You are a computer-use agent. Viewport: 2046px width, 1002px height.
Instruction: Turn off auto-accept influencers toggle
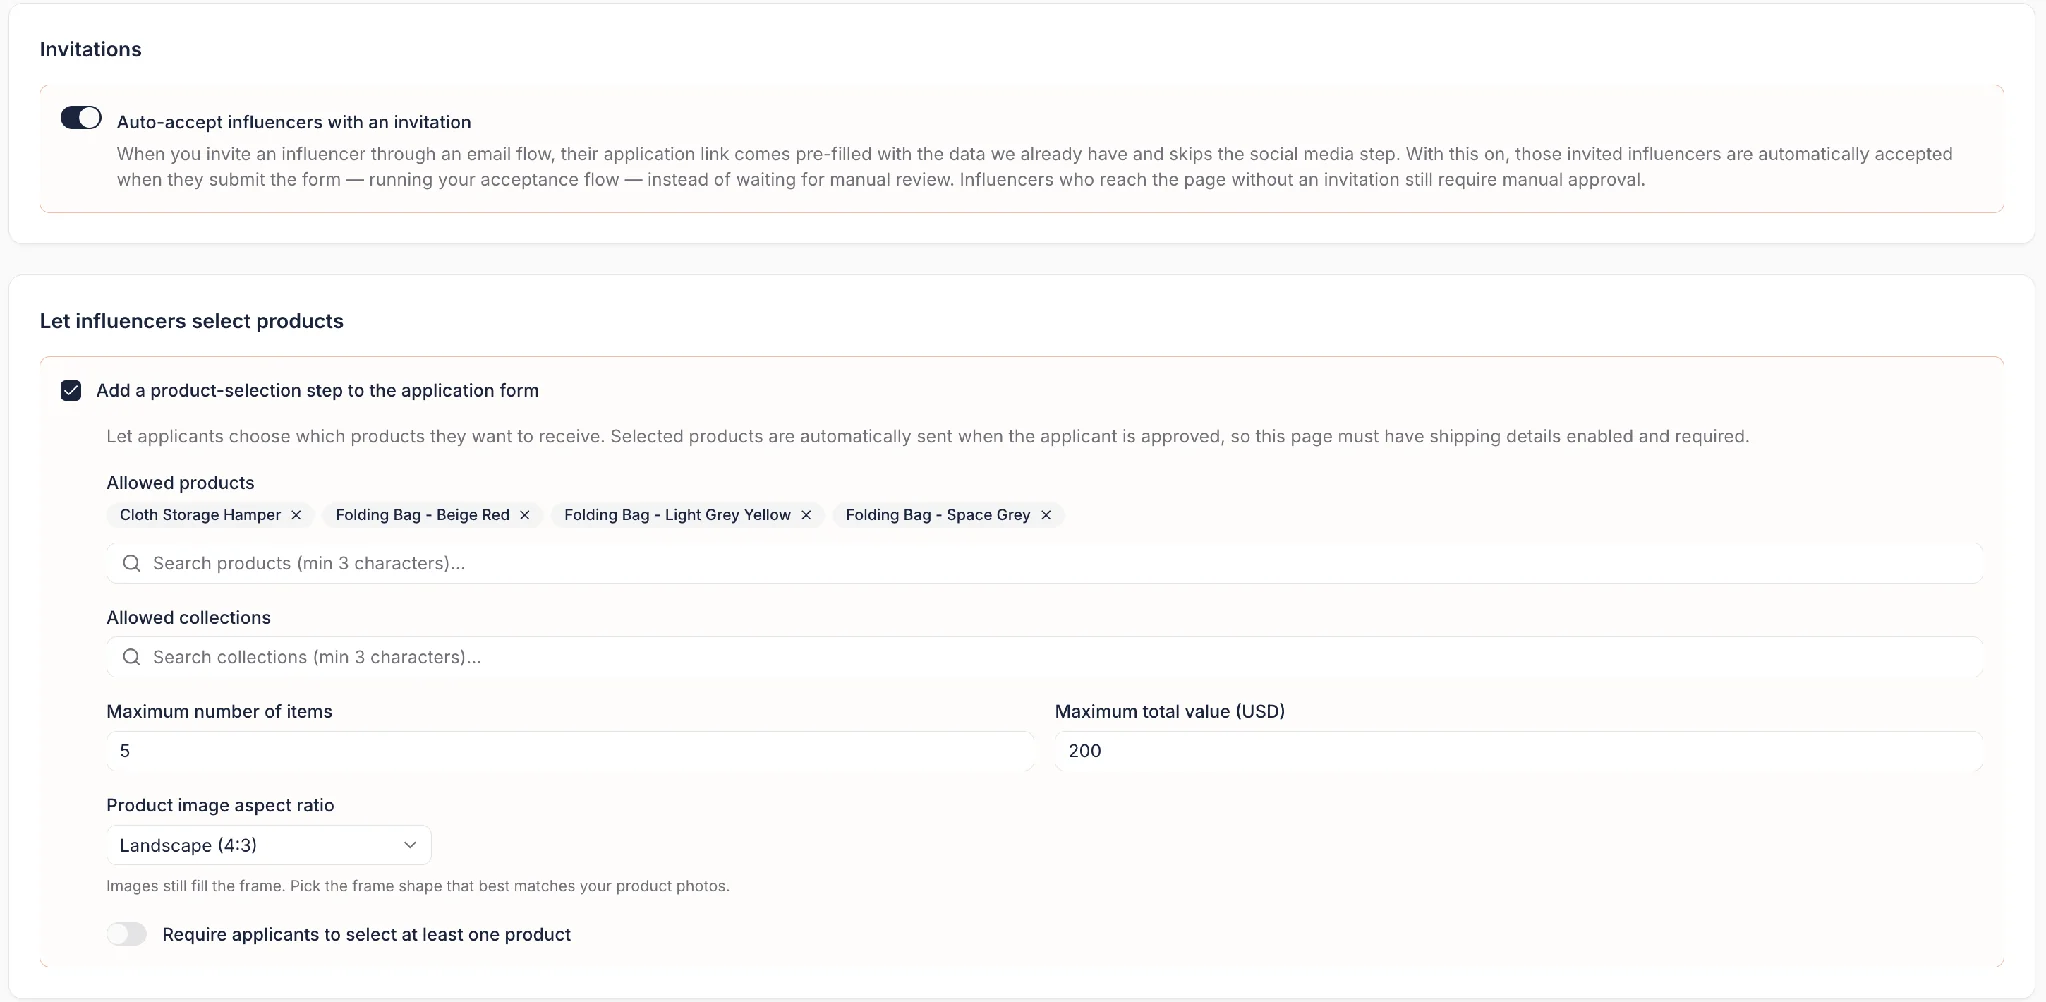point(81,118)
